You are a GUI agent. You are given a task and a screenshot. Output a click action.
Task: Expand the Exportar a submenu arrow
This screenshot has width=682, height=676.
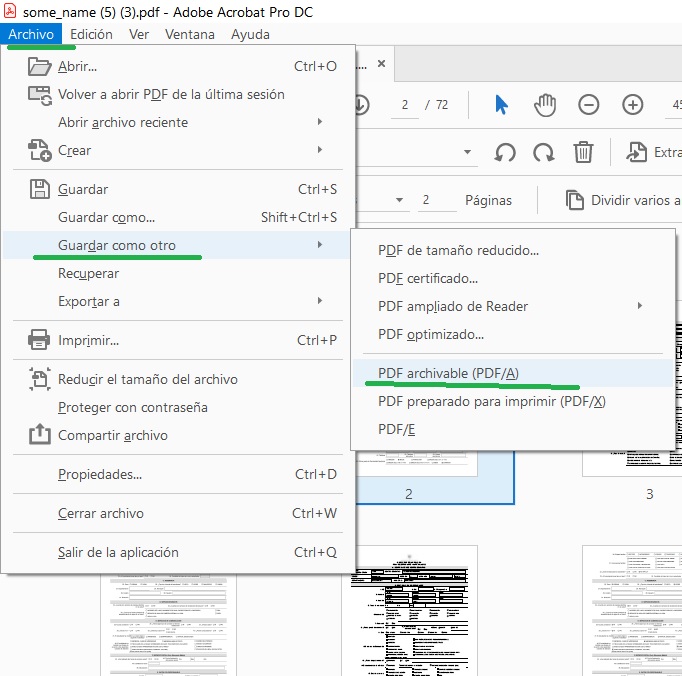320,301
